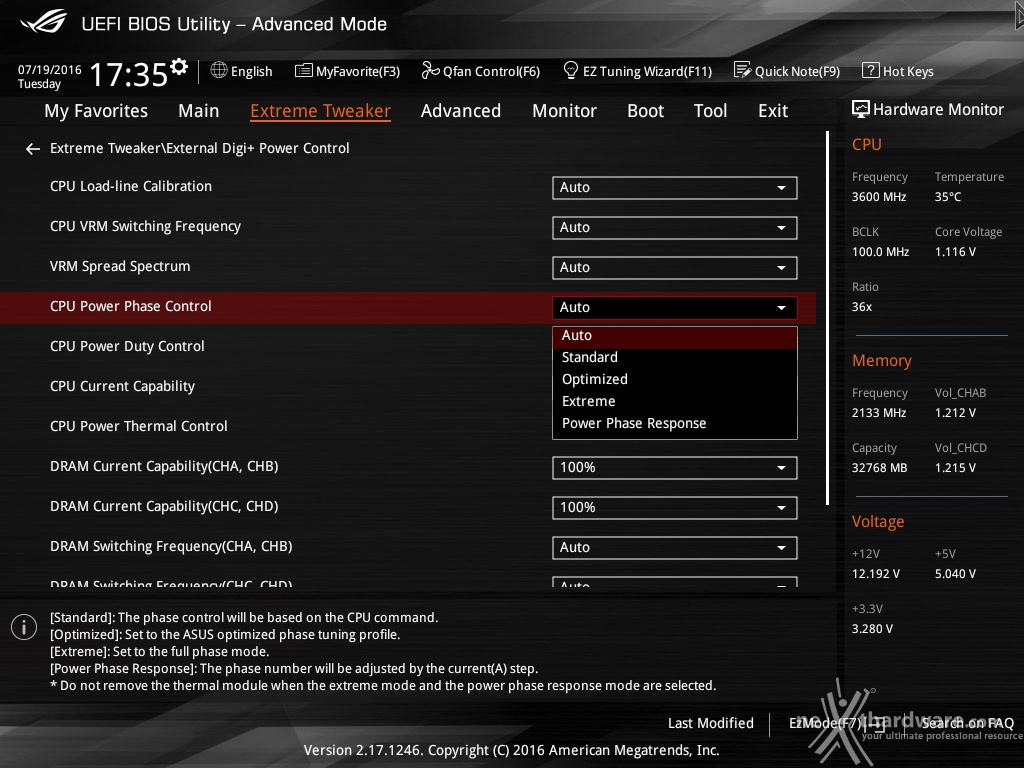Click the +12V reading 12.192 V

pos(876,574)
